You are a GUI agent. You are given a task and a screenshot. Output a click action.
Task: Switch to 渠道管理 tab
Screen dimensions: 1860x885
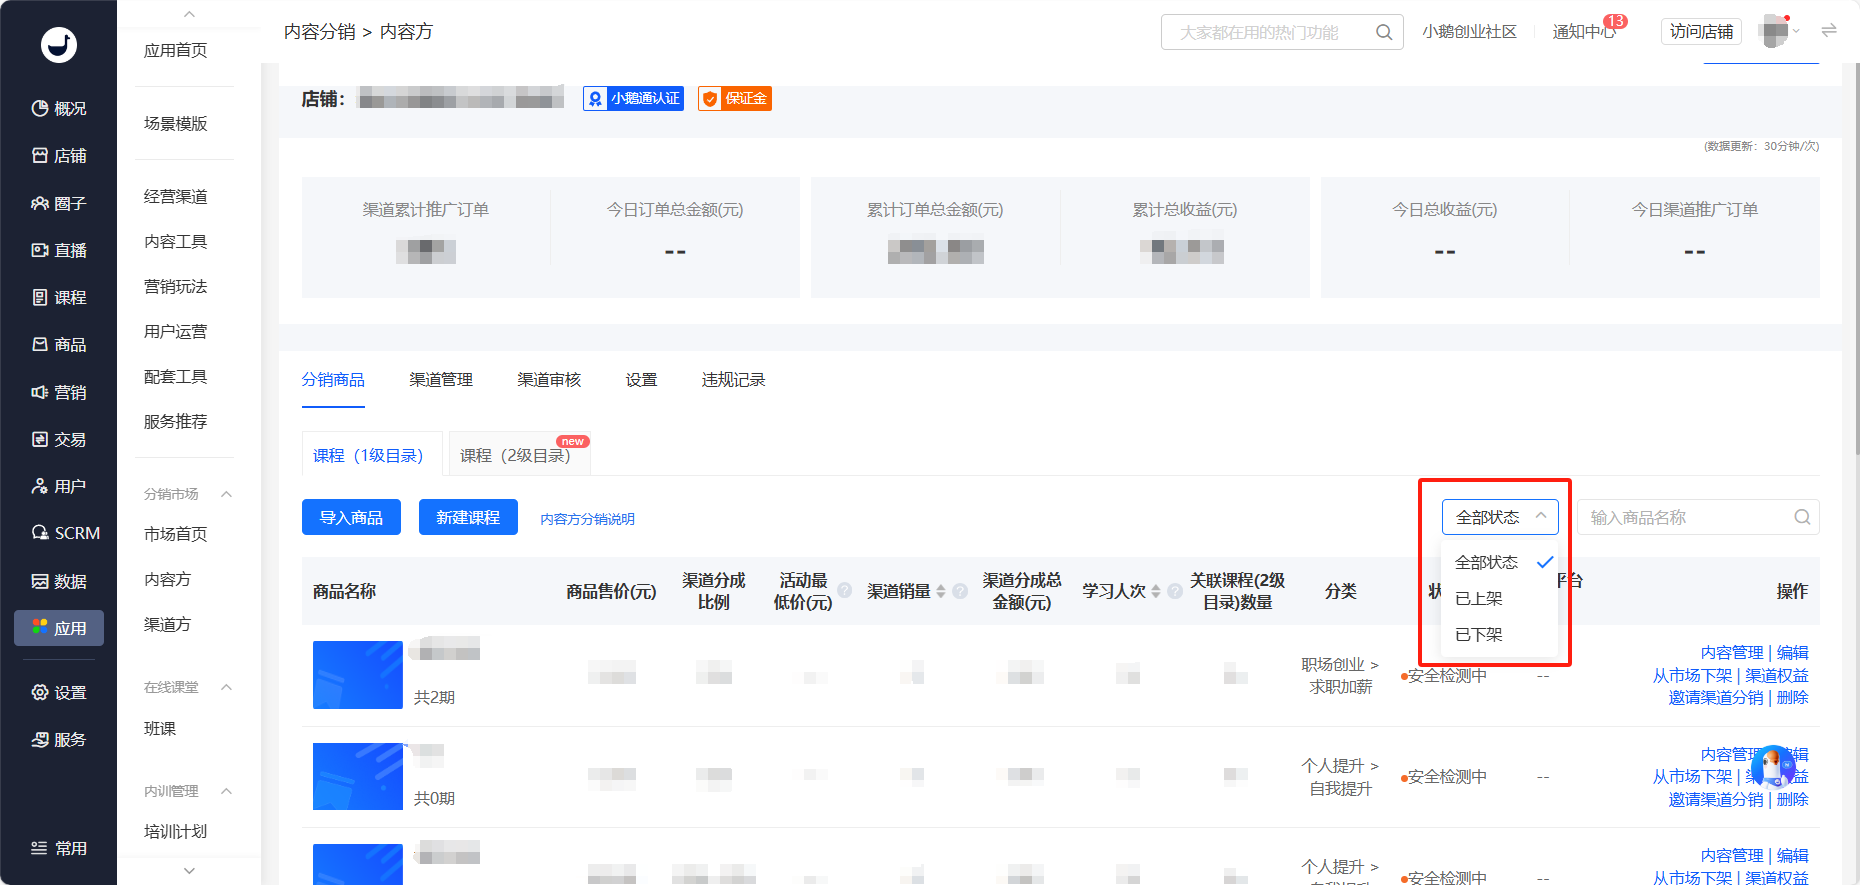point(441,380)
